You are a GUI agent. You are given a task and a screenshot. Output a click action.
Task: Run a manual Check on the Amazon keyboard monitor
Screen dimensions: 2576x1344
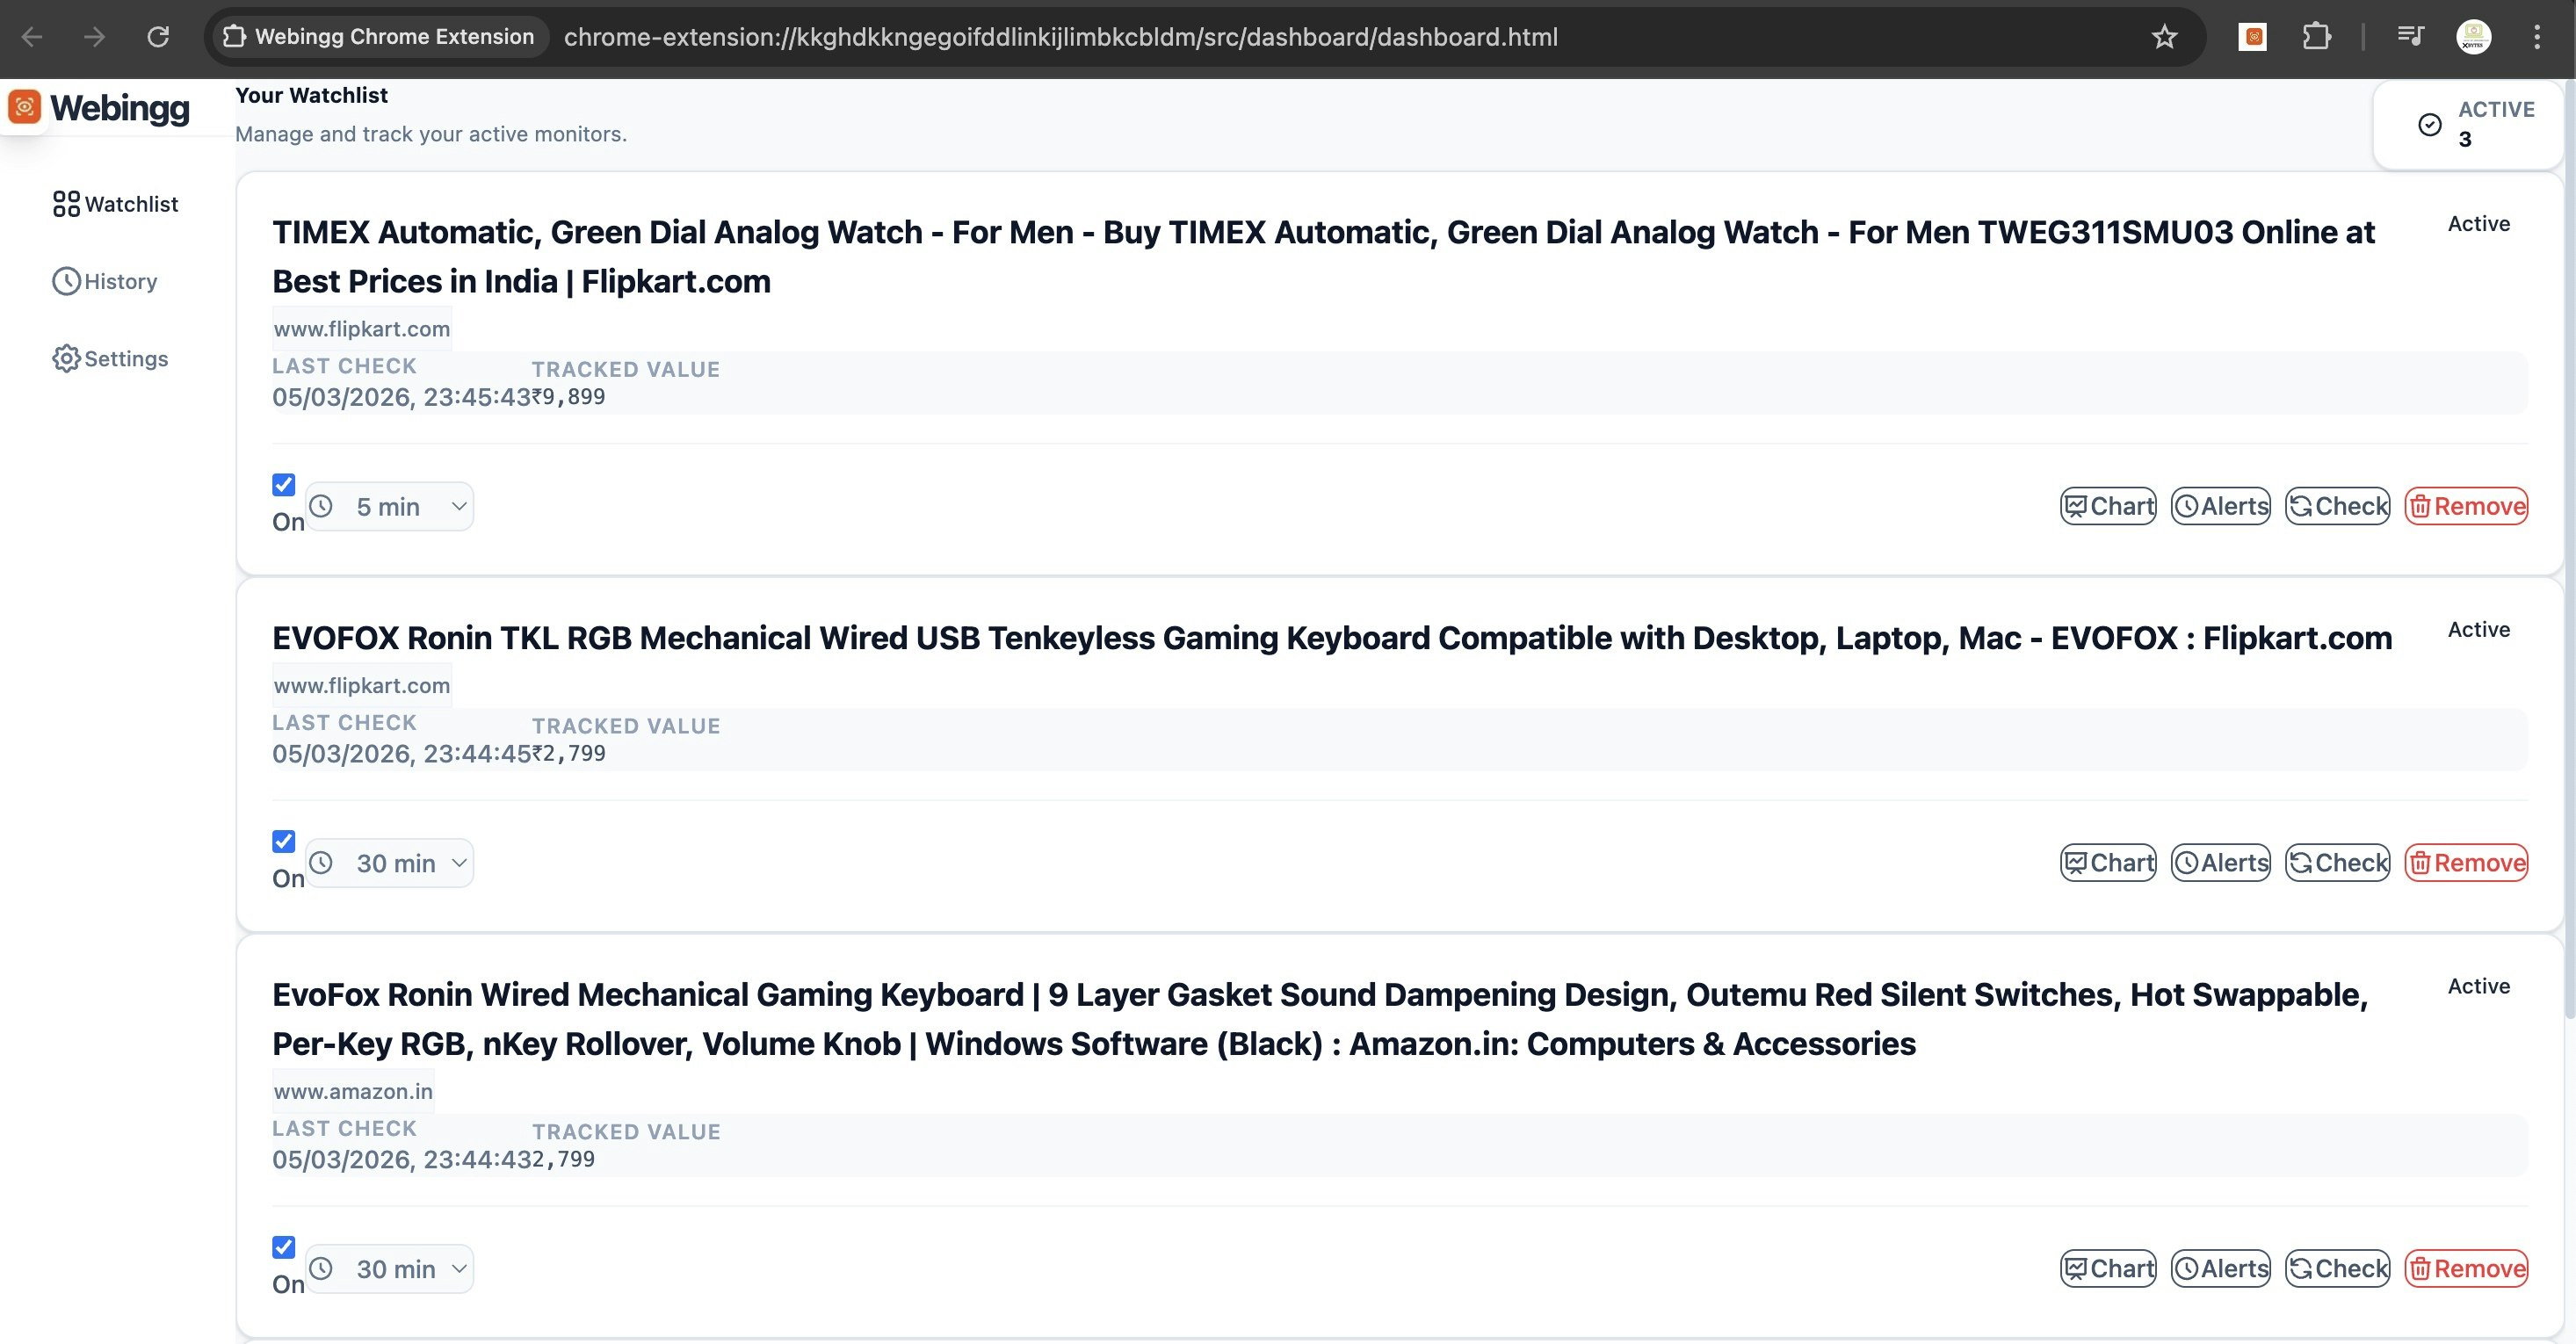coord(2337,1268)
